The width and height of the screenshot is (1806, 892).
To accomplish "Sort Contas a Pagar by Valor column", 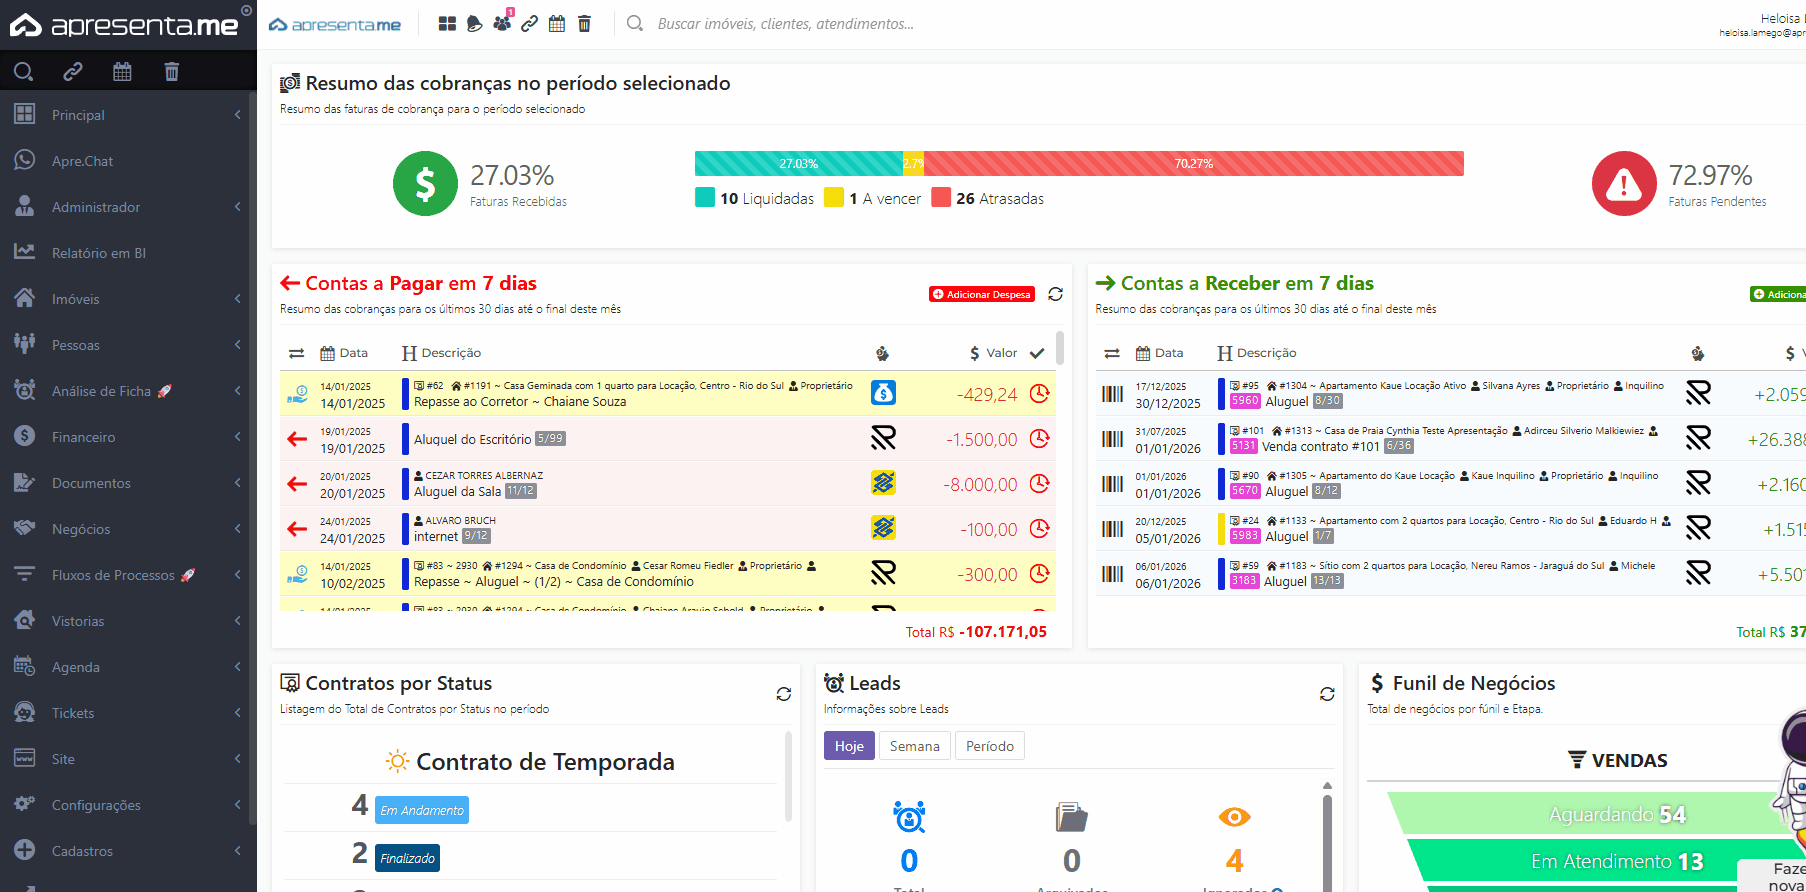I will (993, 353).
